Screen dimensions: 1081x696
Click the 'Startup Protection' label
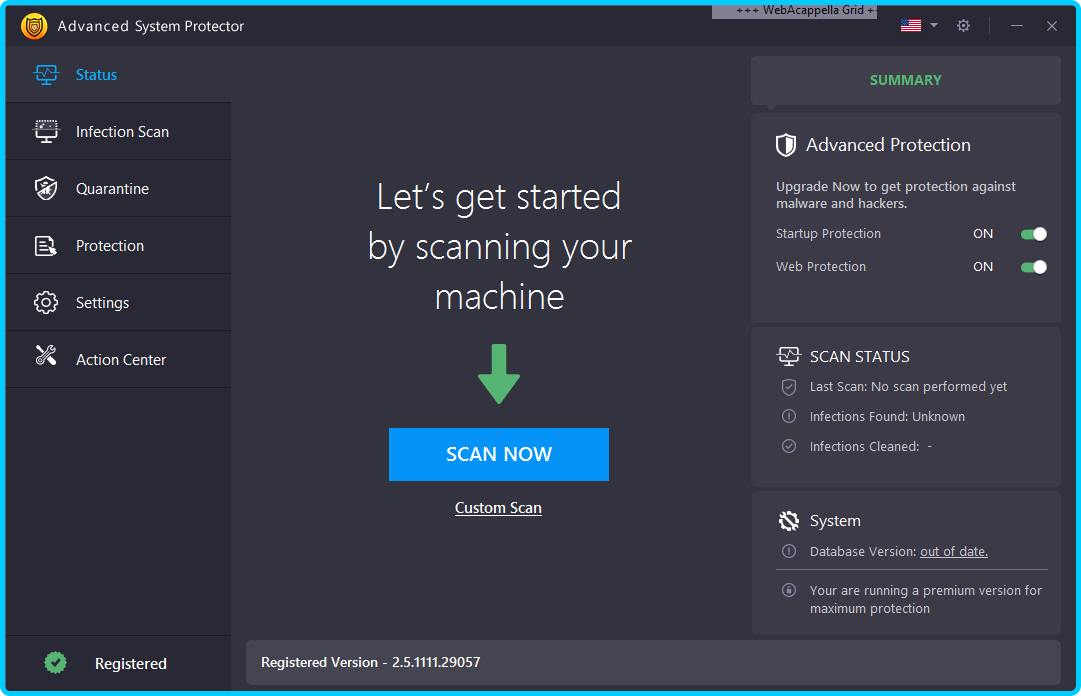pyautogui.click(x=828, y=234)
